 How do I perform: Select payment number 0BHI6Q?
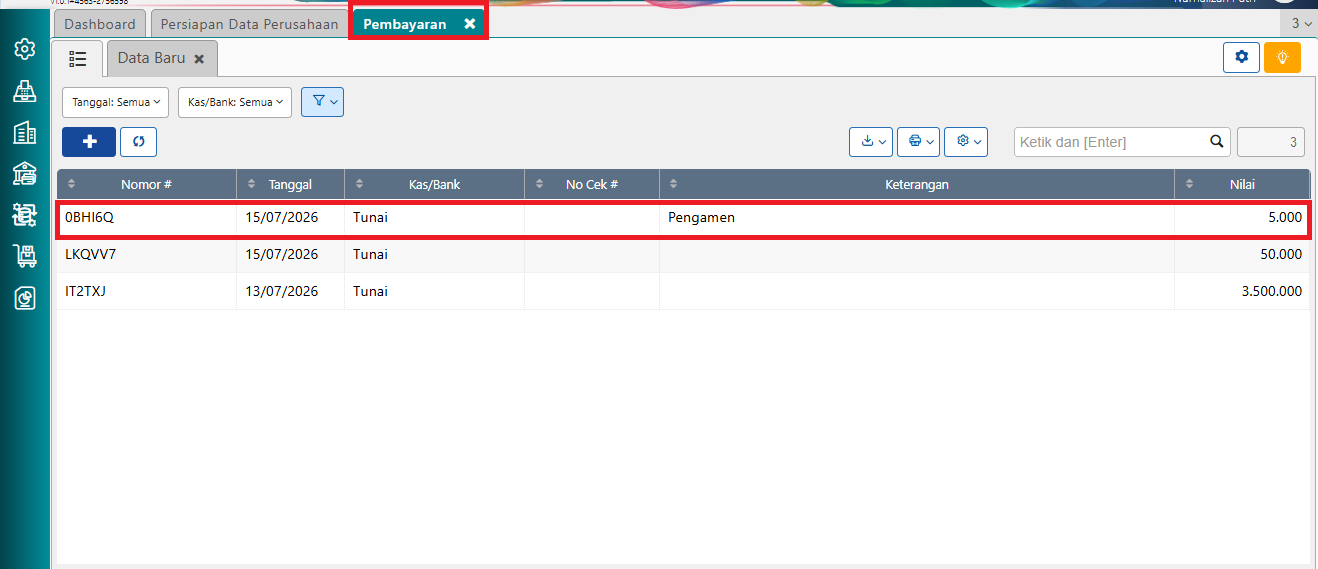[89, 217]
